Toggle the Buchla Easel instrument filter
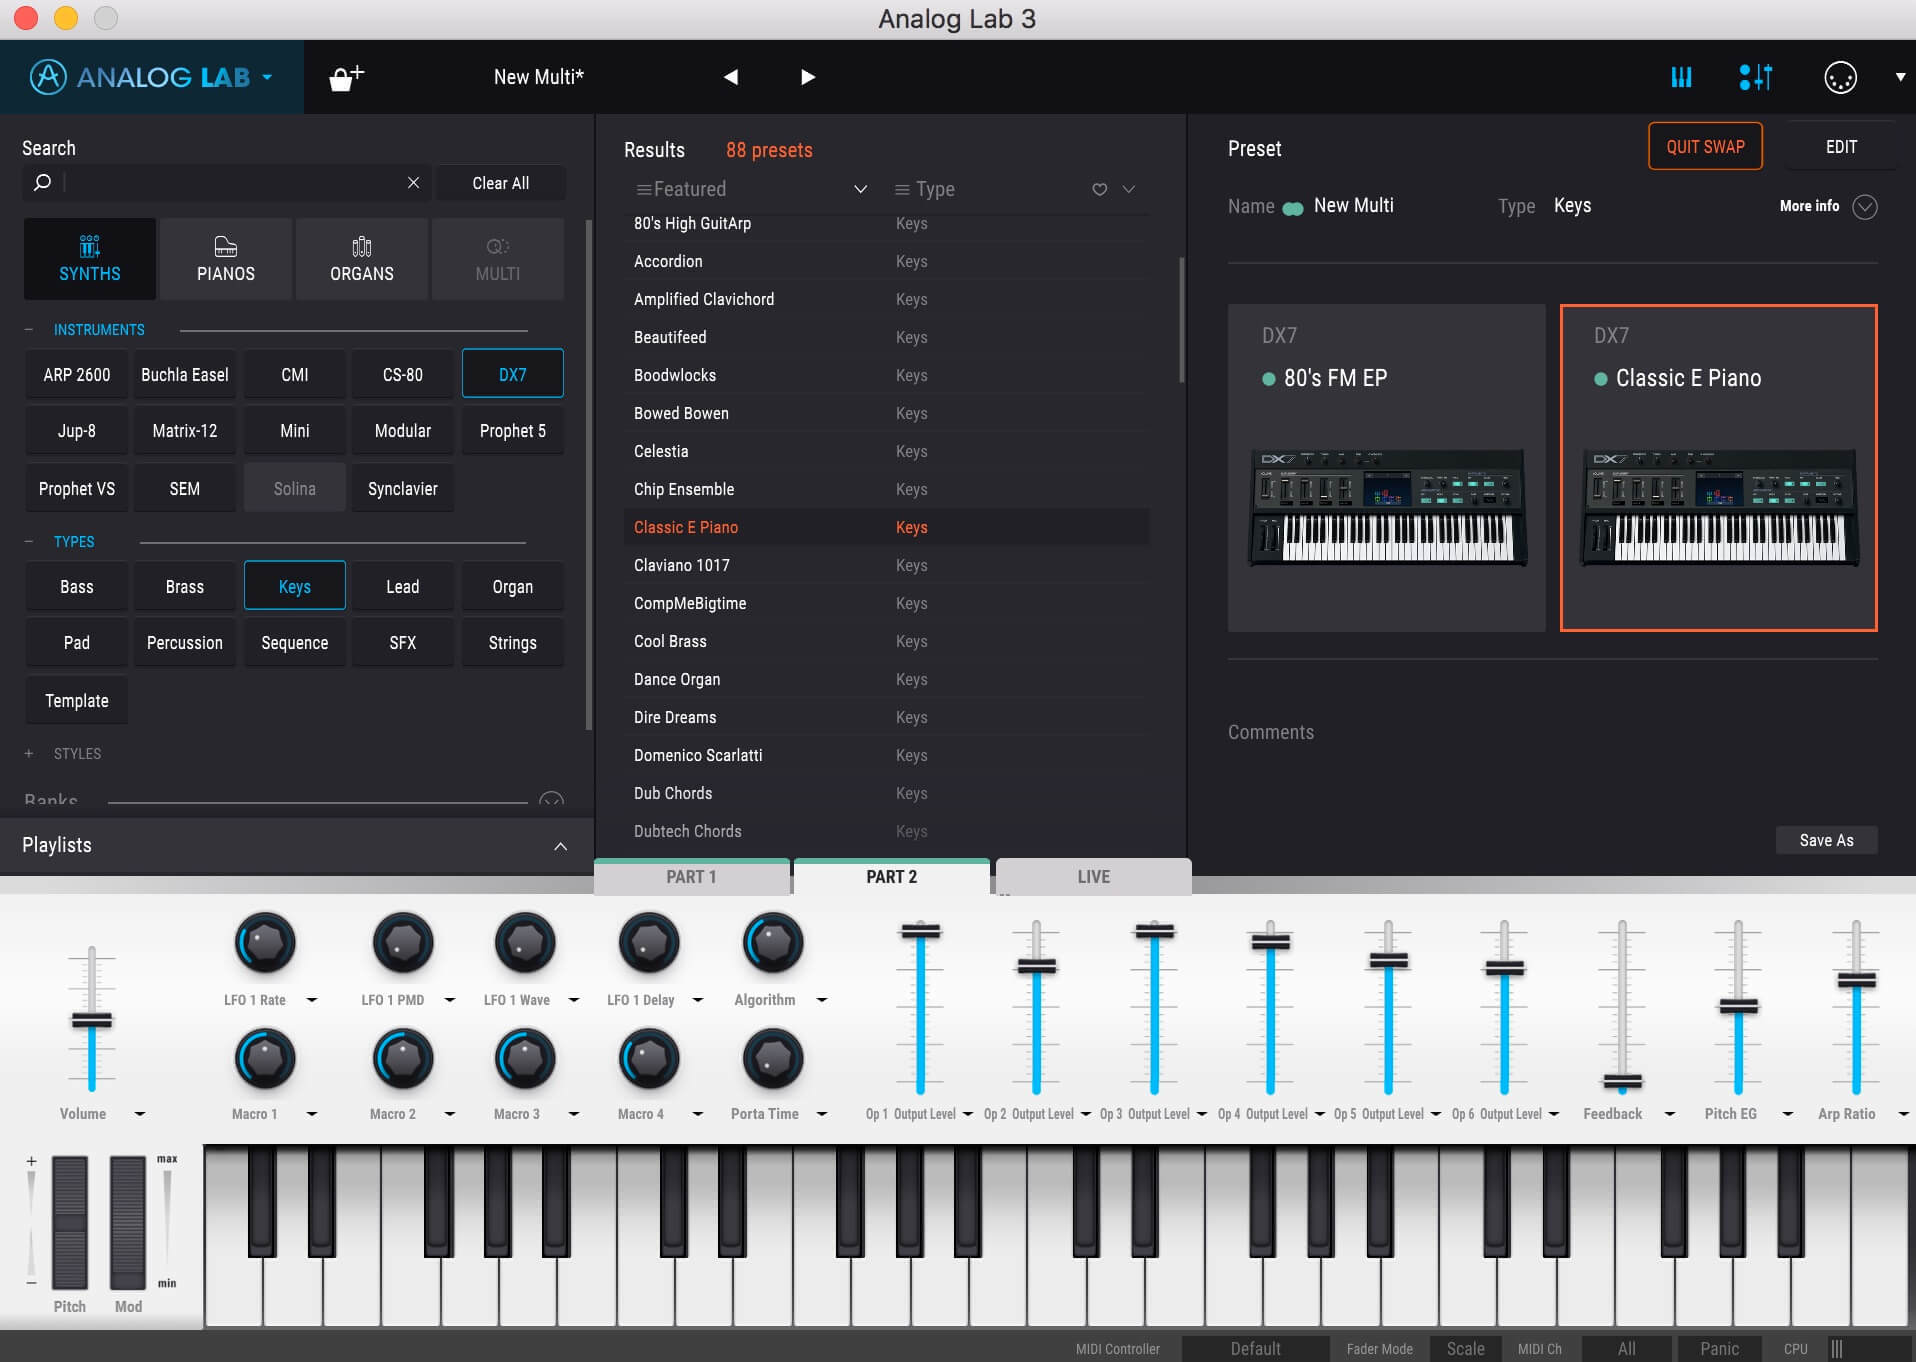Screen dimensions: 1916x1362 coord(185,374)
